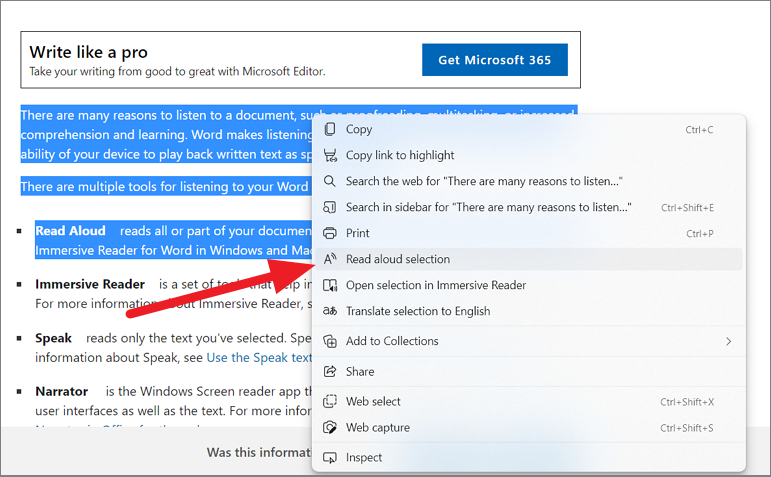Image resolution: width=771 pixels, height=477 pixels.
Task: Expand the Add to Collections submenu arrow
Action: click(729, 341)
